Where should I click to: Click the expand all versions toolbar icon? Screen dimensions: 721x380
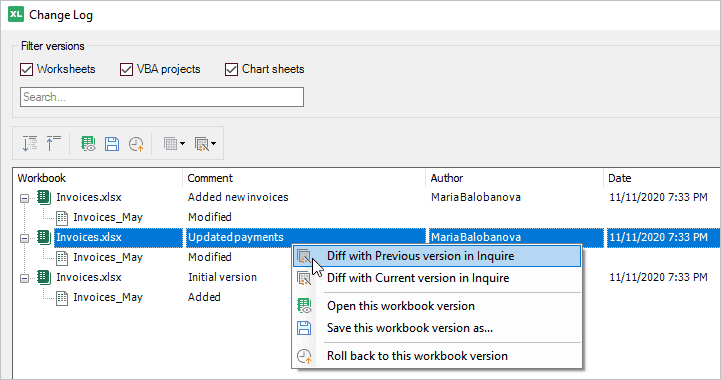tap(30, 144)
